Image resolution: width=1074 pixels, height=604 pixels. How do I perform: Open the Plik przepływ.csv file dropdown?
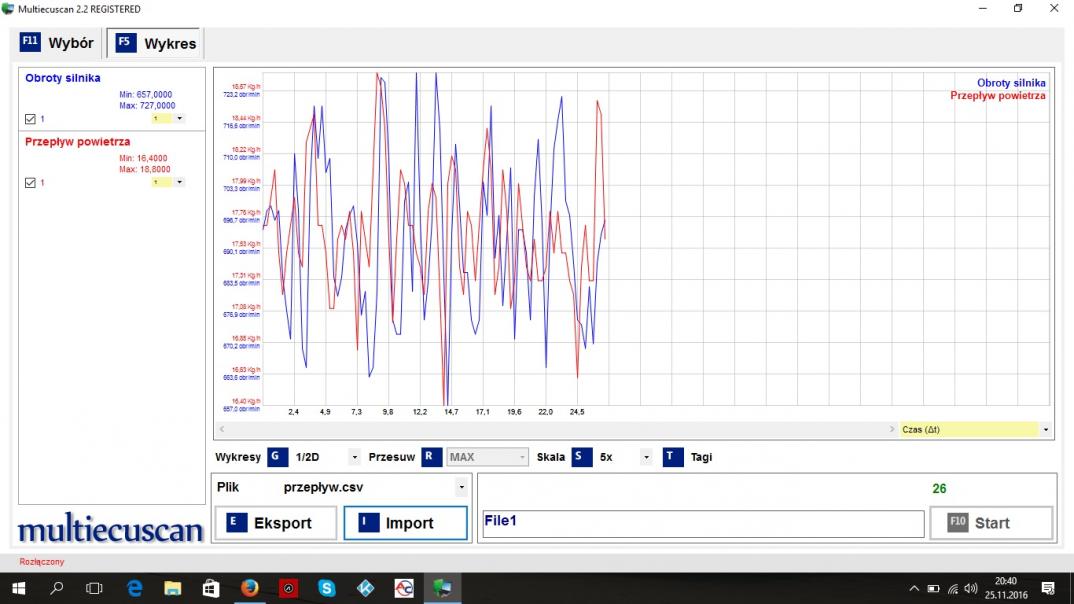click(461, 488)
